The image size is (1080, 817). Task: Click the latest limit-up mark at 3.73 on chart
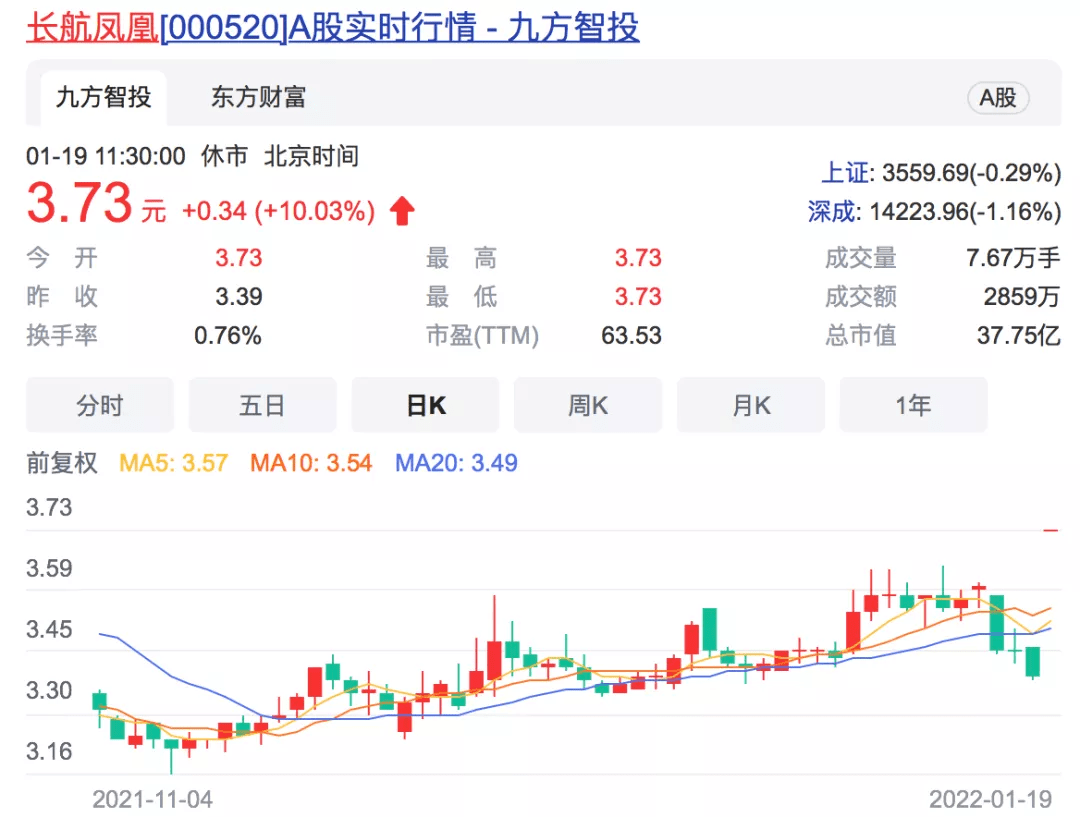point(1050,530)
